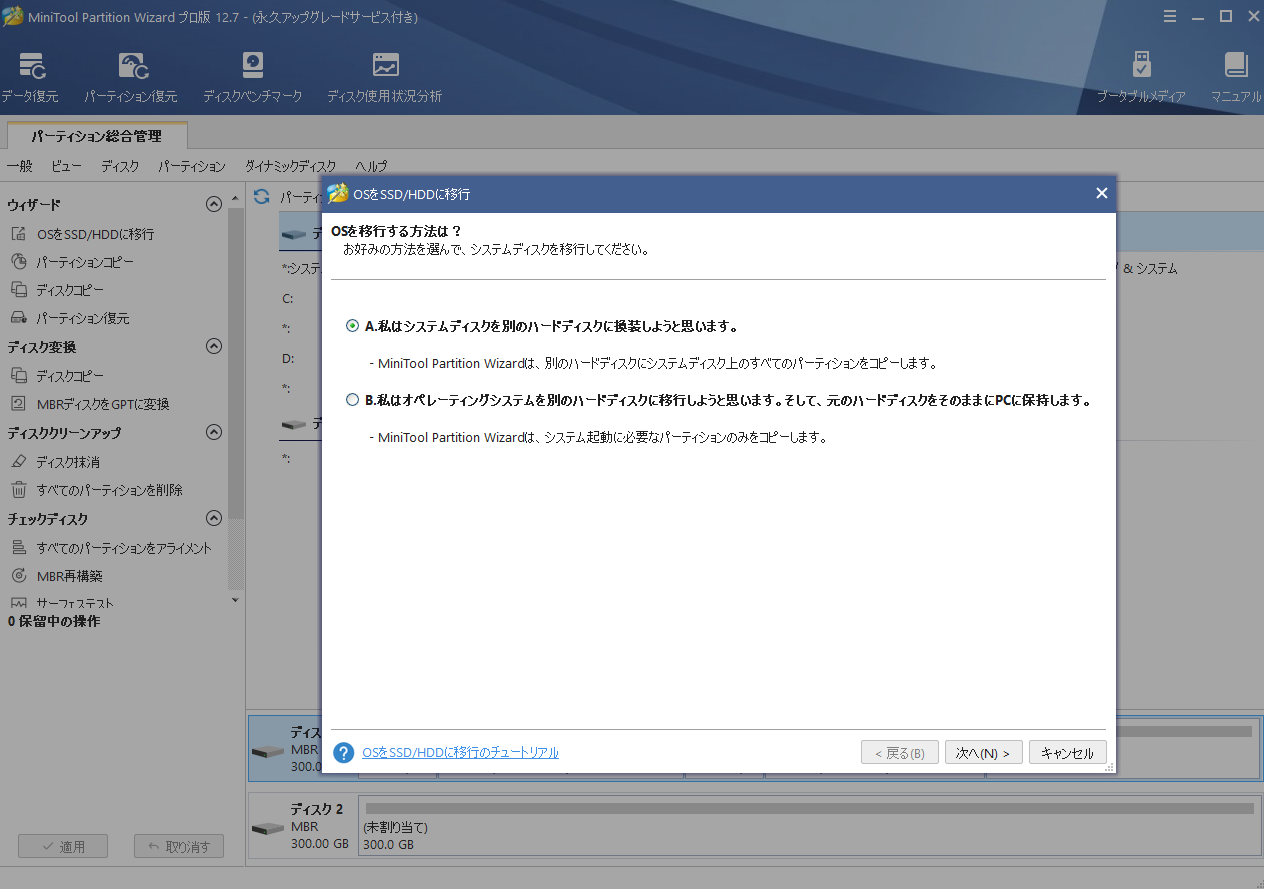Close the OSをSSD/HDDに移行 dialog
Image resolution: width=1264 pixels, height=889 pixels.
point(1101,193)
